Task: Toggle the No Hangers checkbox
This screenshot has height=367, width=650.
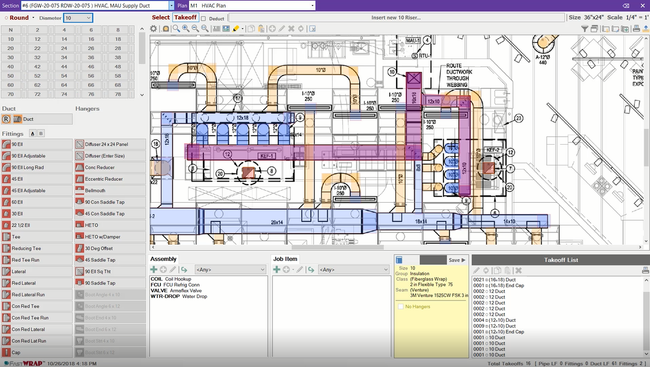Action: coord(400,306)
